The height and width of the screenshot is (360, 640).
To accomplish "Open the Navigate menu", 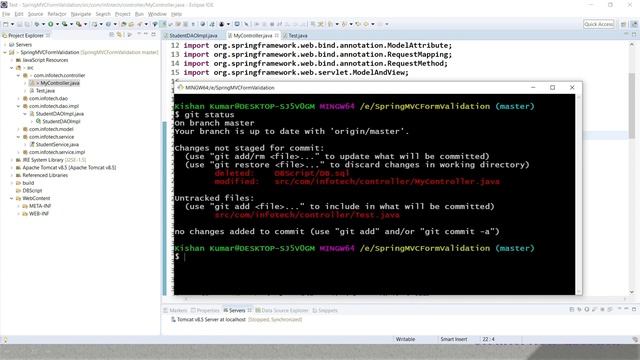I will click(x=81, y=14).
